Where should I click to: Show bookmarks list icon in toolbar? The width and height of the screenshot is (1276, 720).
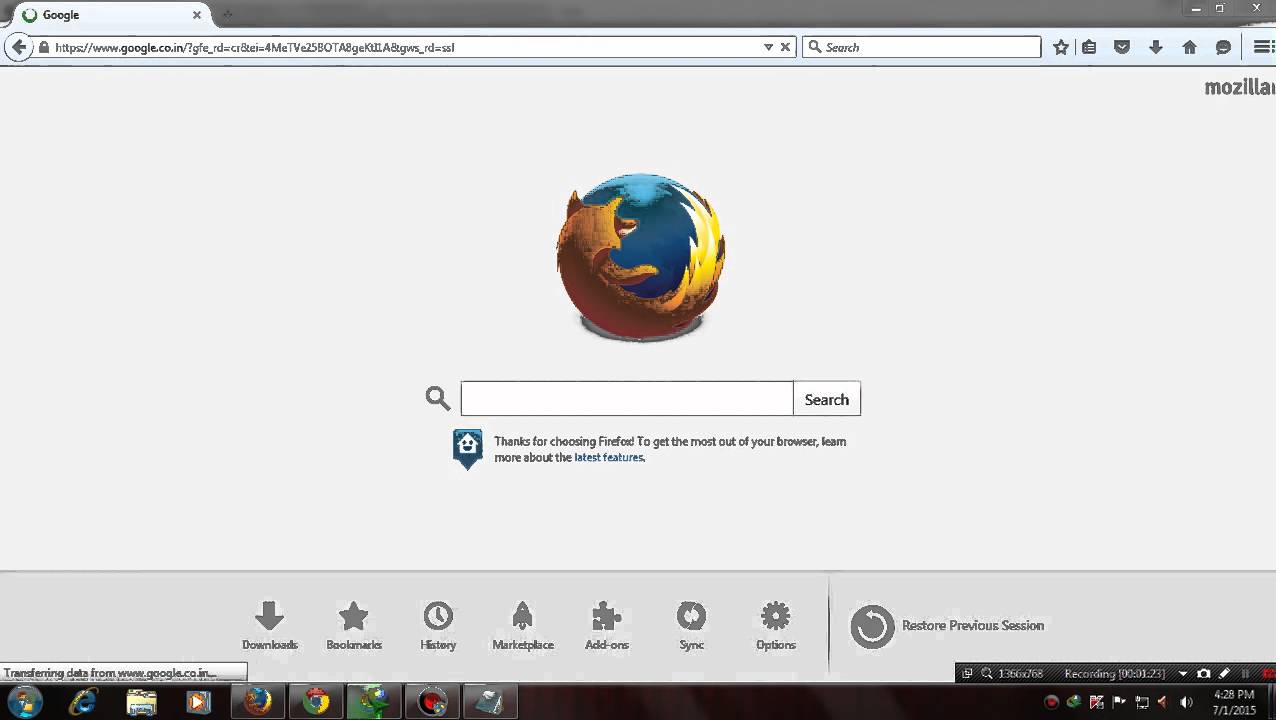pos(1089,47)
